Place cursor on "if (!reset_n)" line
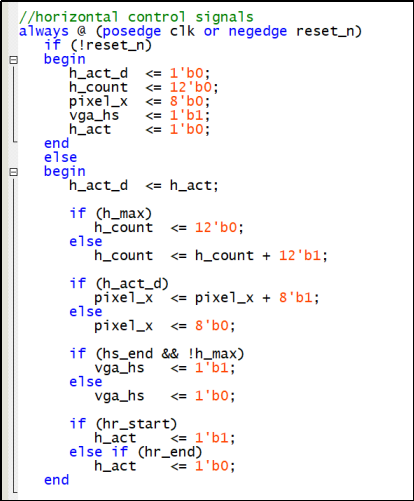 [x=98, y=45]
